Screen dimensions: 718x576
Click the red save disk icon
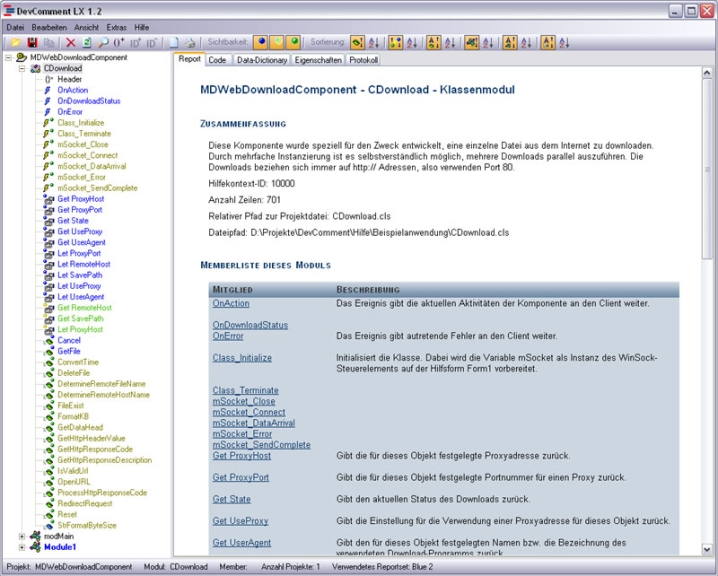pyautogui.click(x=32, y=43)
